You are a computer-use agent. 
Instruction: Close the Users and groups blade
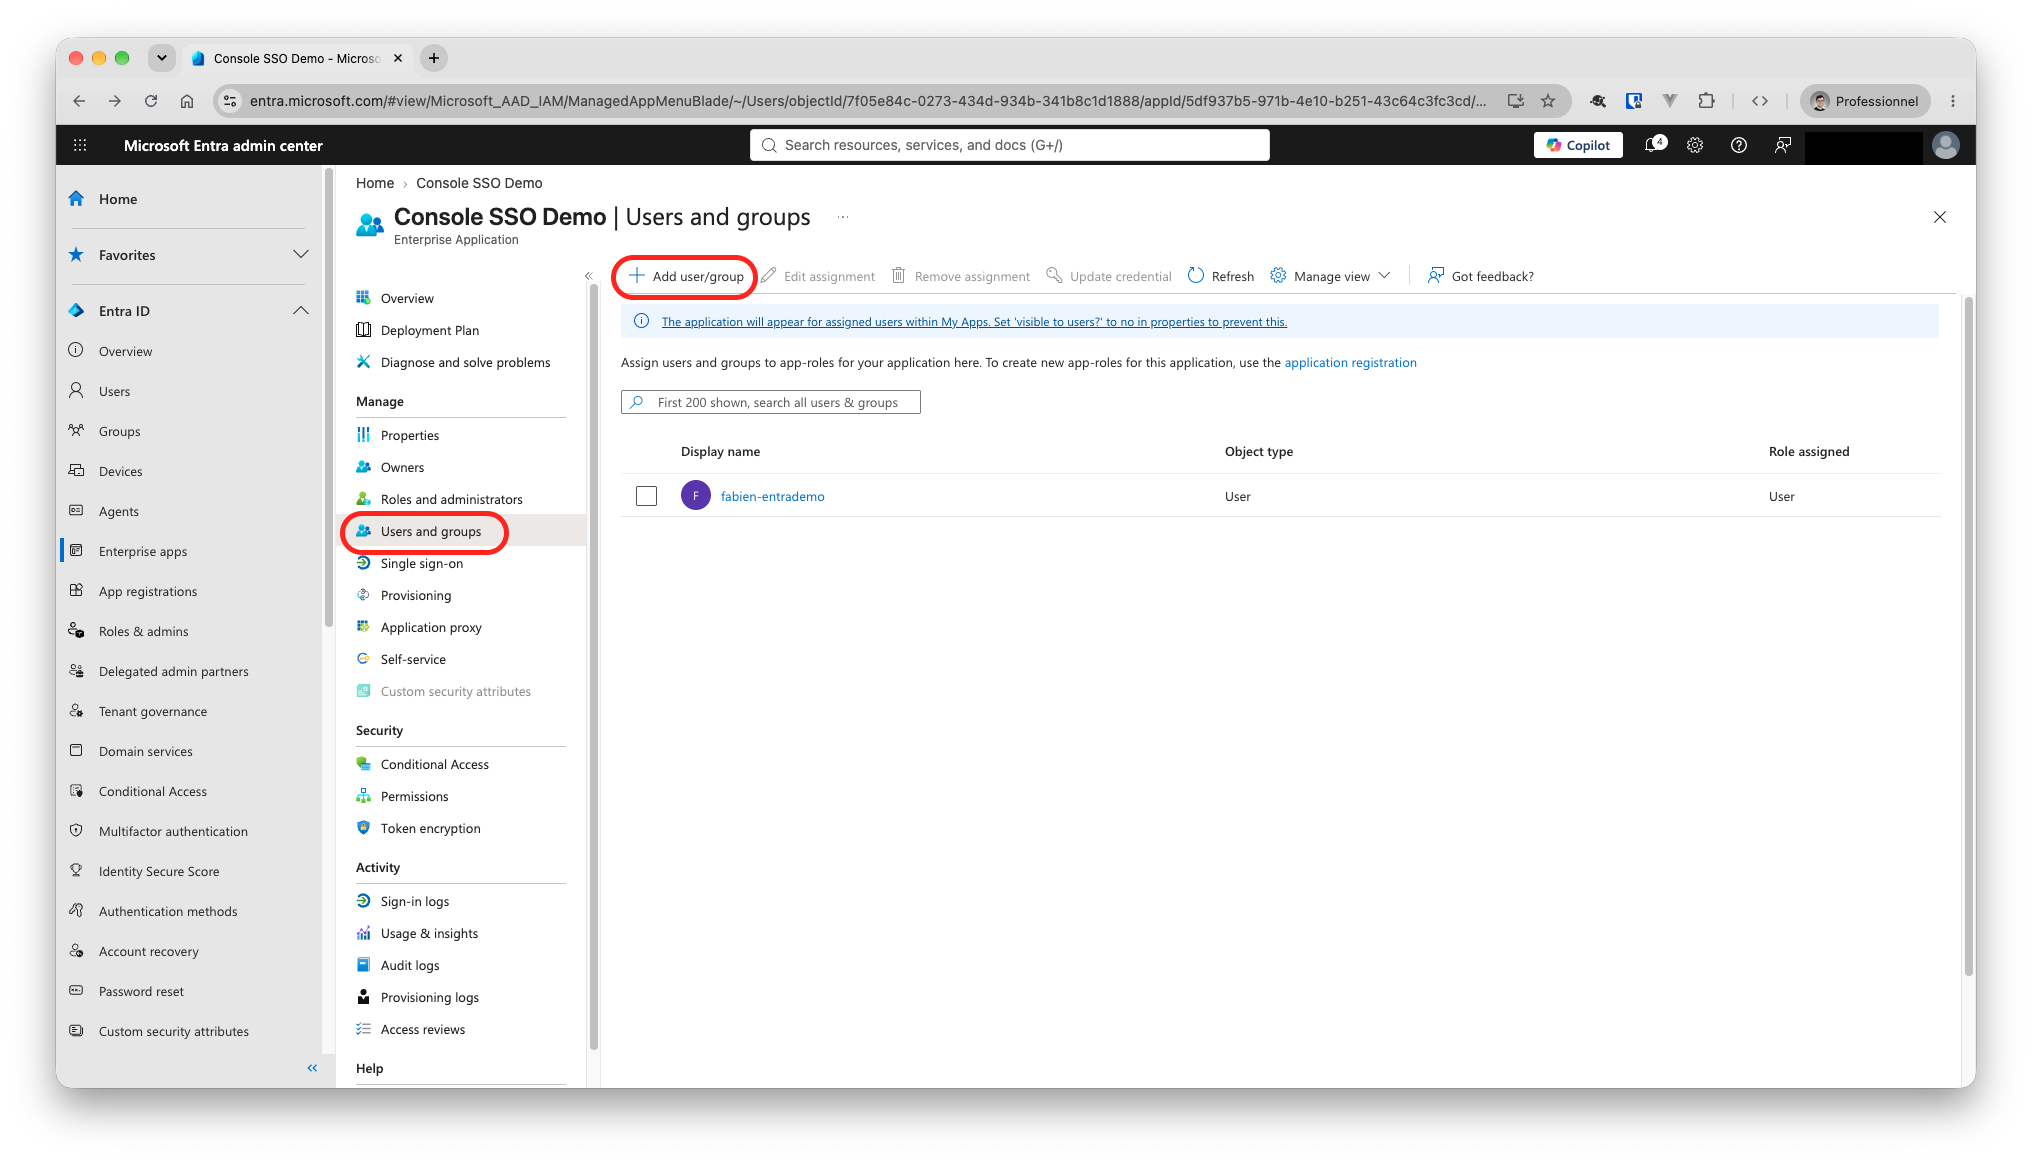pos(1940,217)
